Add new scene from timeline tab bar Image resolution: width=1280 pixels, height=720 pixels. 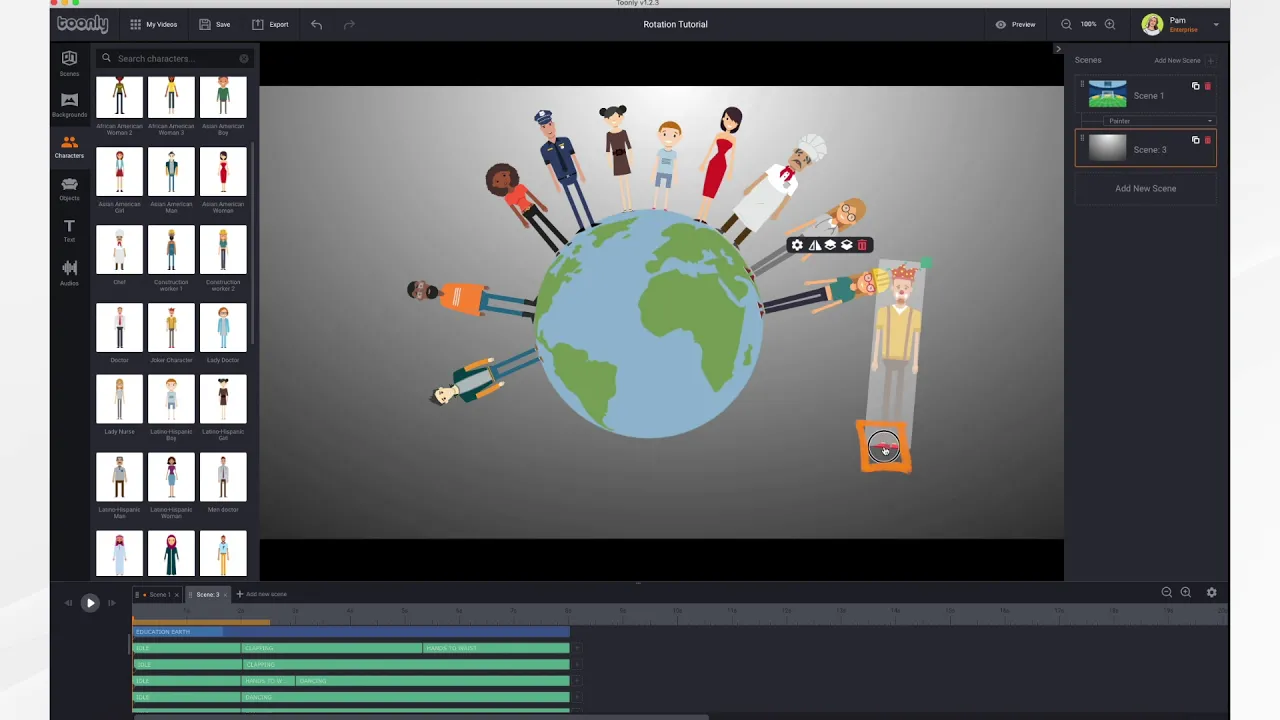coord(261,594)
